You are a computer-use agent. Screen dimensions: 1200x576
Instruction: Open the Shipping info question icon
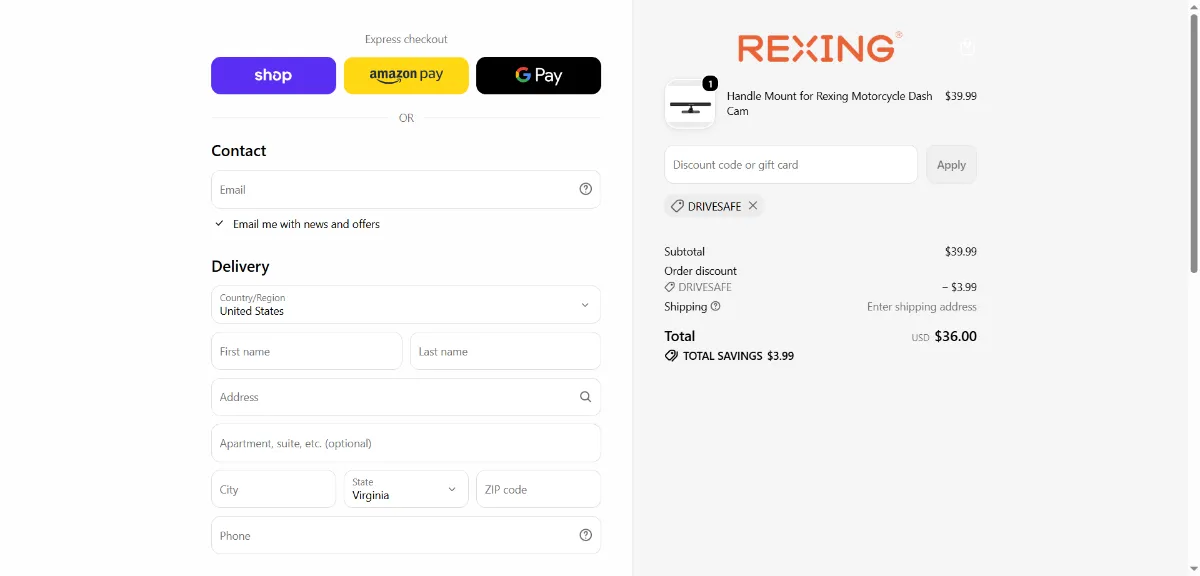(x=716, y=307)
